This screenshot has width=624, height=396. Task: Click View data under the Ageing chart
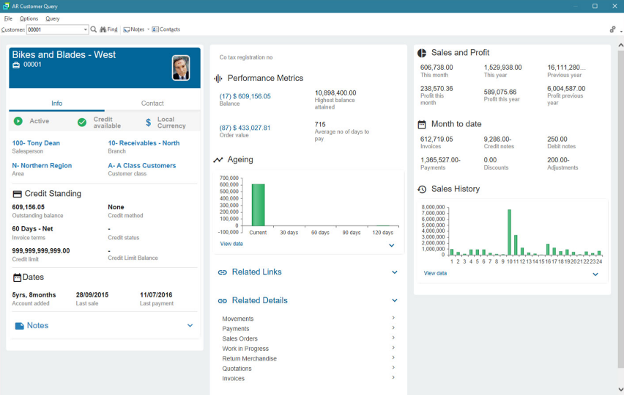click(x=231, y=244)
